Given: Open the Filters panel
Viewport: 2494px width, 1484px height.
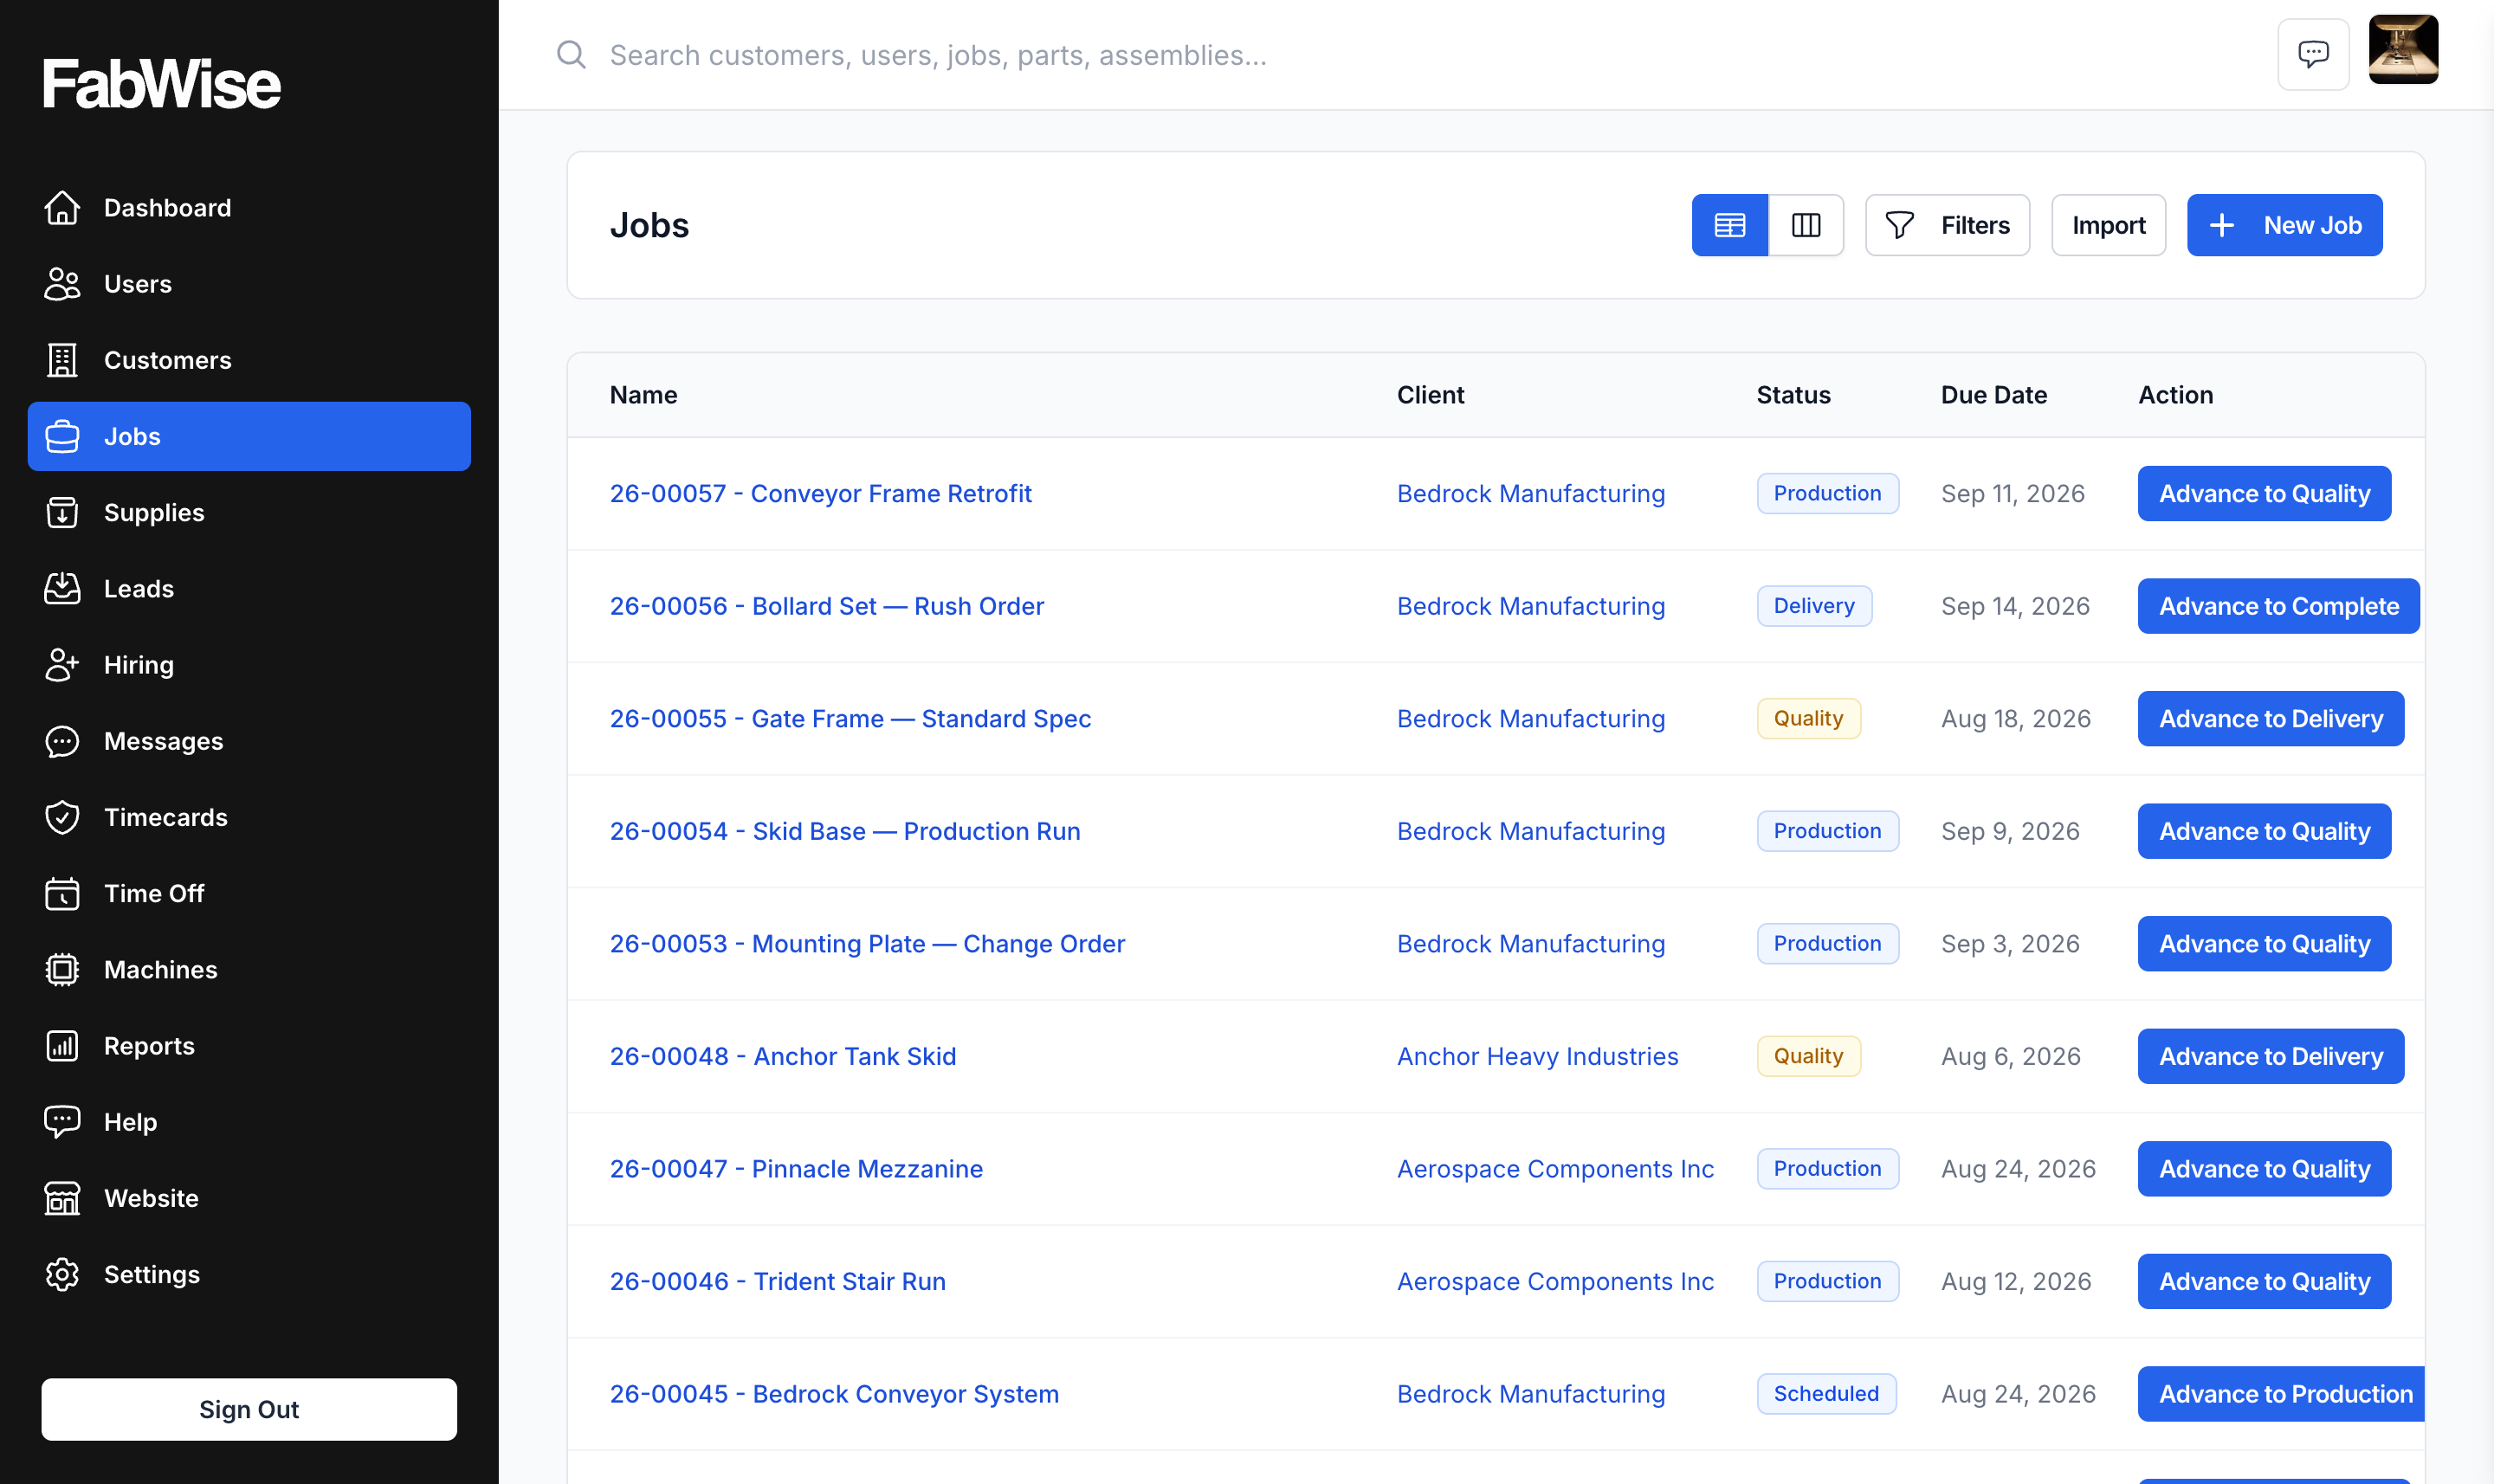Looking at the screenshot, I should pos(1947,225).
